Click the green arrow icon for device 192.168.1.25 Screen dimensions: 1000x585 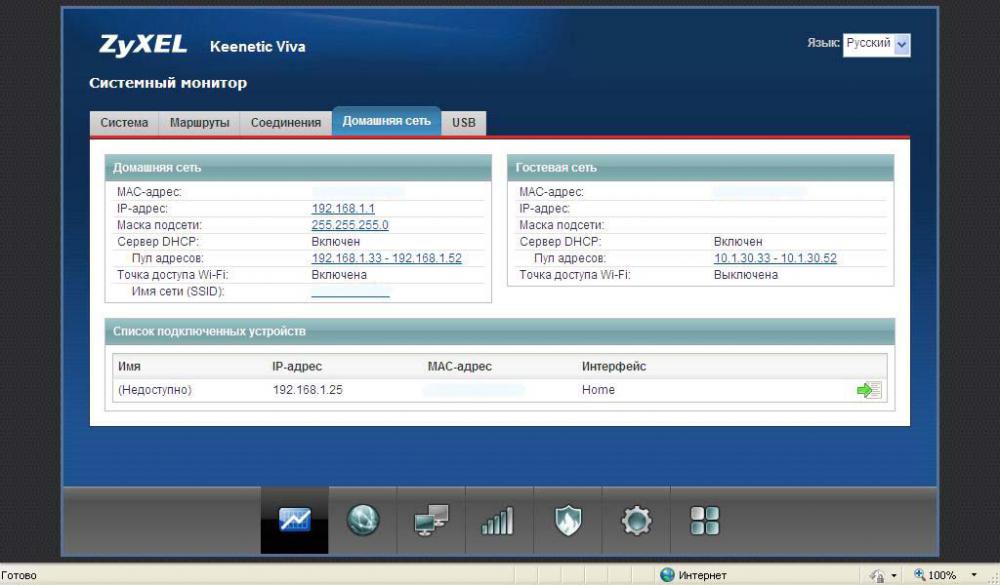pyautogui.click(x=869, y=390)
